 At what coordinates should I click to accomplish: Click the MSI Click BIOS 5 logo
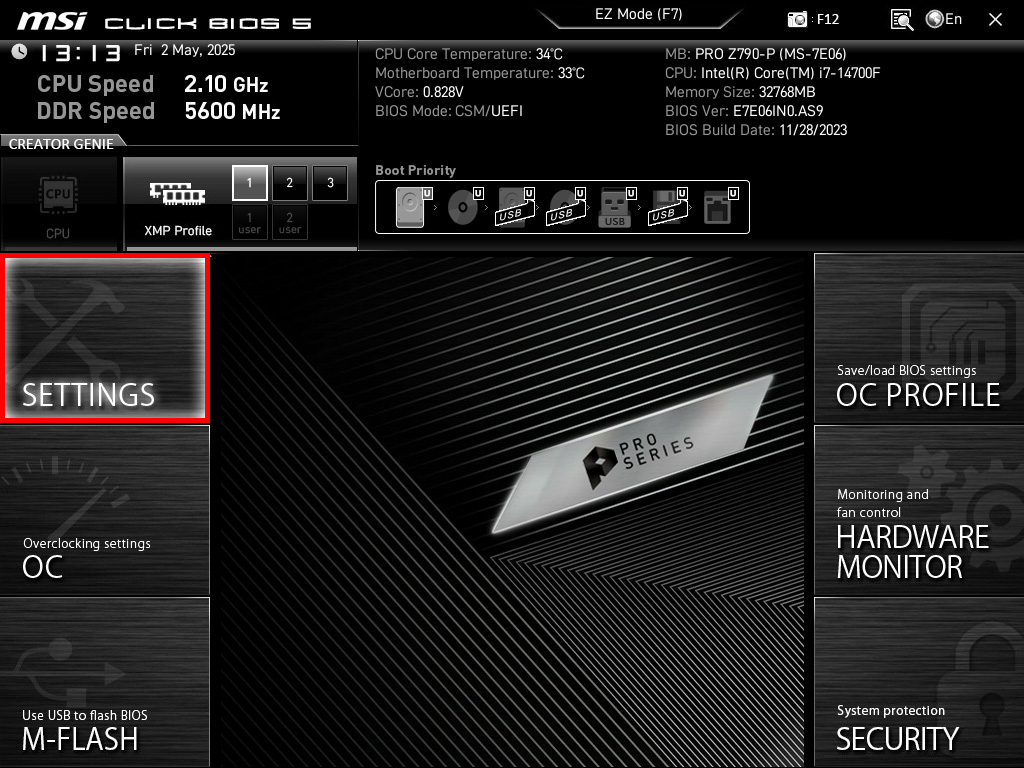[x=164, y=22]
